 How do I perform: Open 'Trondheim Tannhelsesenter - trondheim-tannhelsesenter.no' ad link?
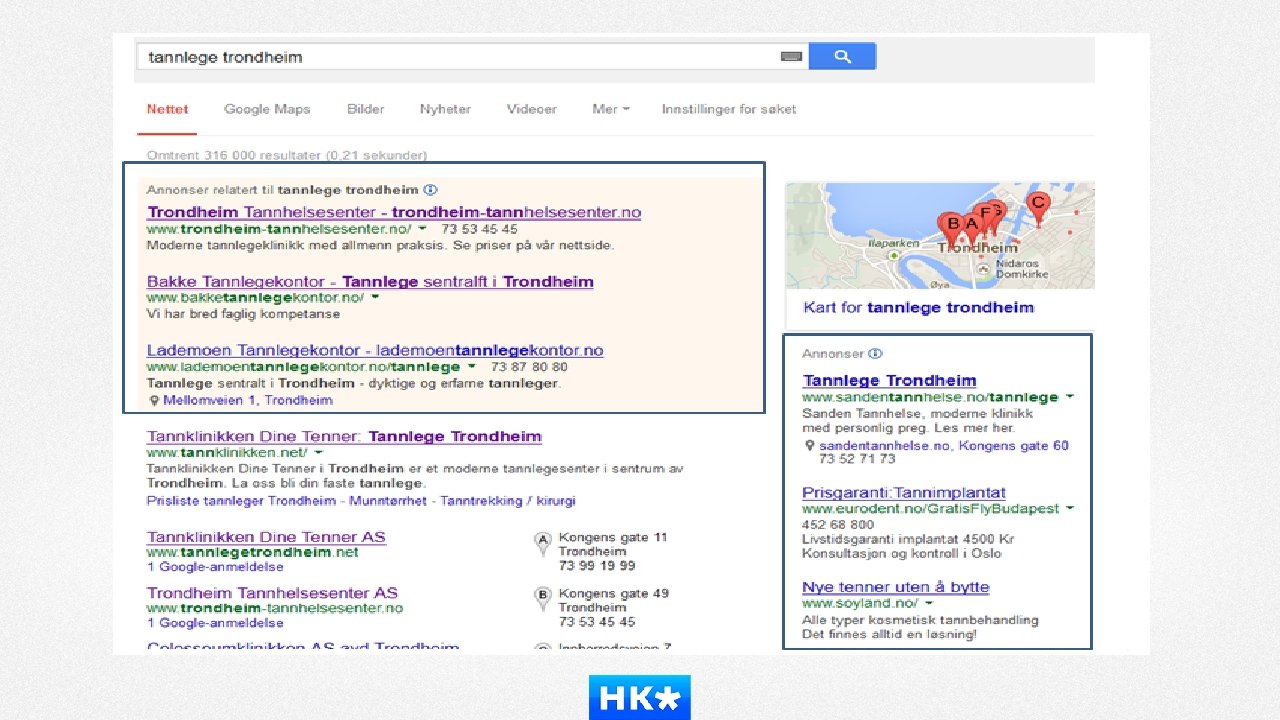coord(394,212)
